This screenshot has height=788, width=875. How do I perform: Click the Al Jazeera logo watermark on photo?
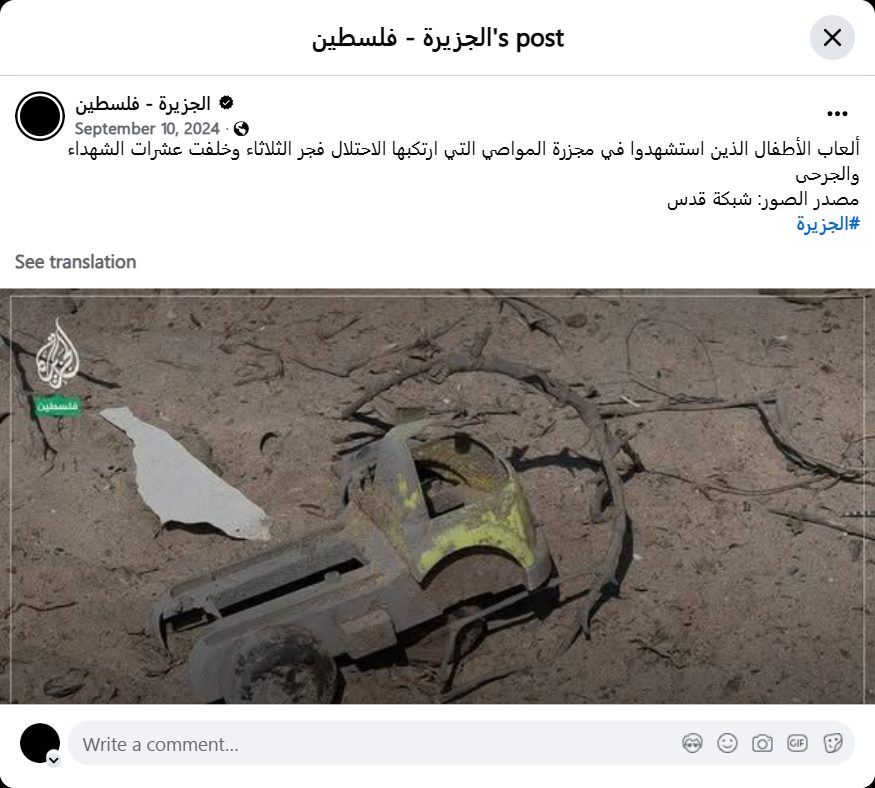coord(57,354)
